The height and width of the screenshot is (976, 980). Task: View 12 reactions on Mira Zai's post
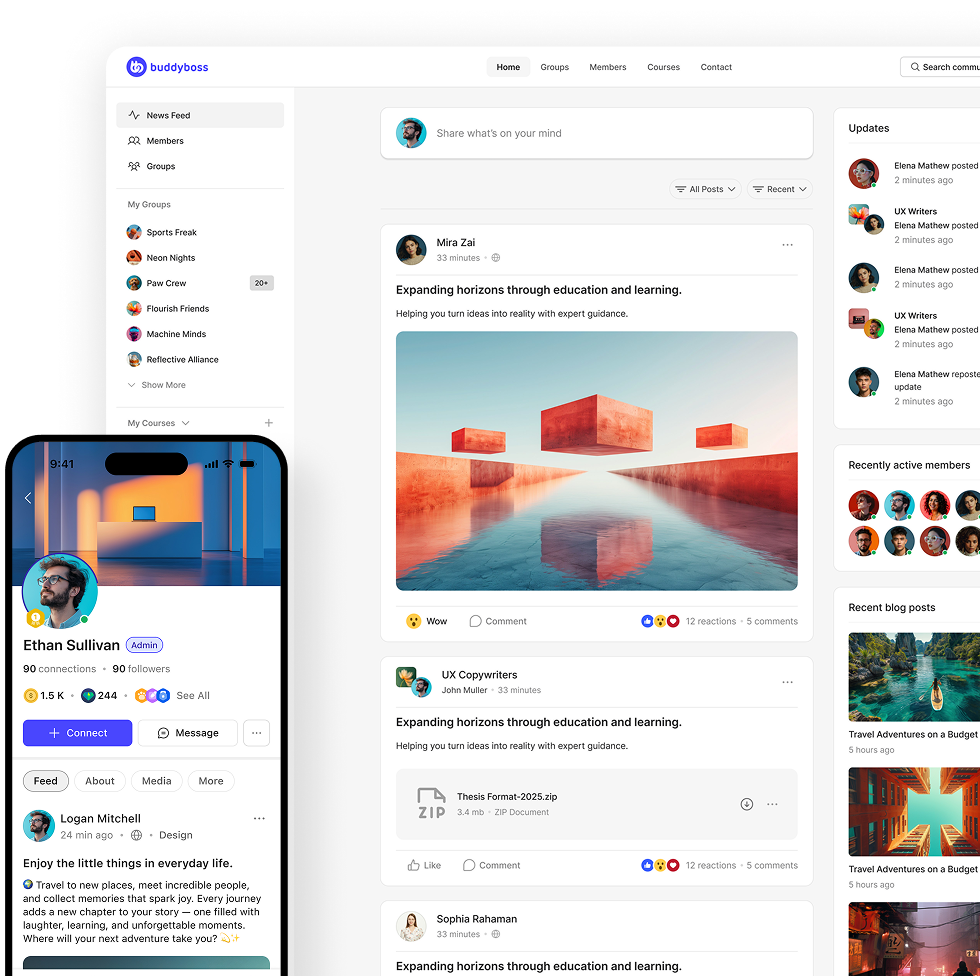click(x=711, y=621)
